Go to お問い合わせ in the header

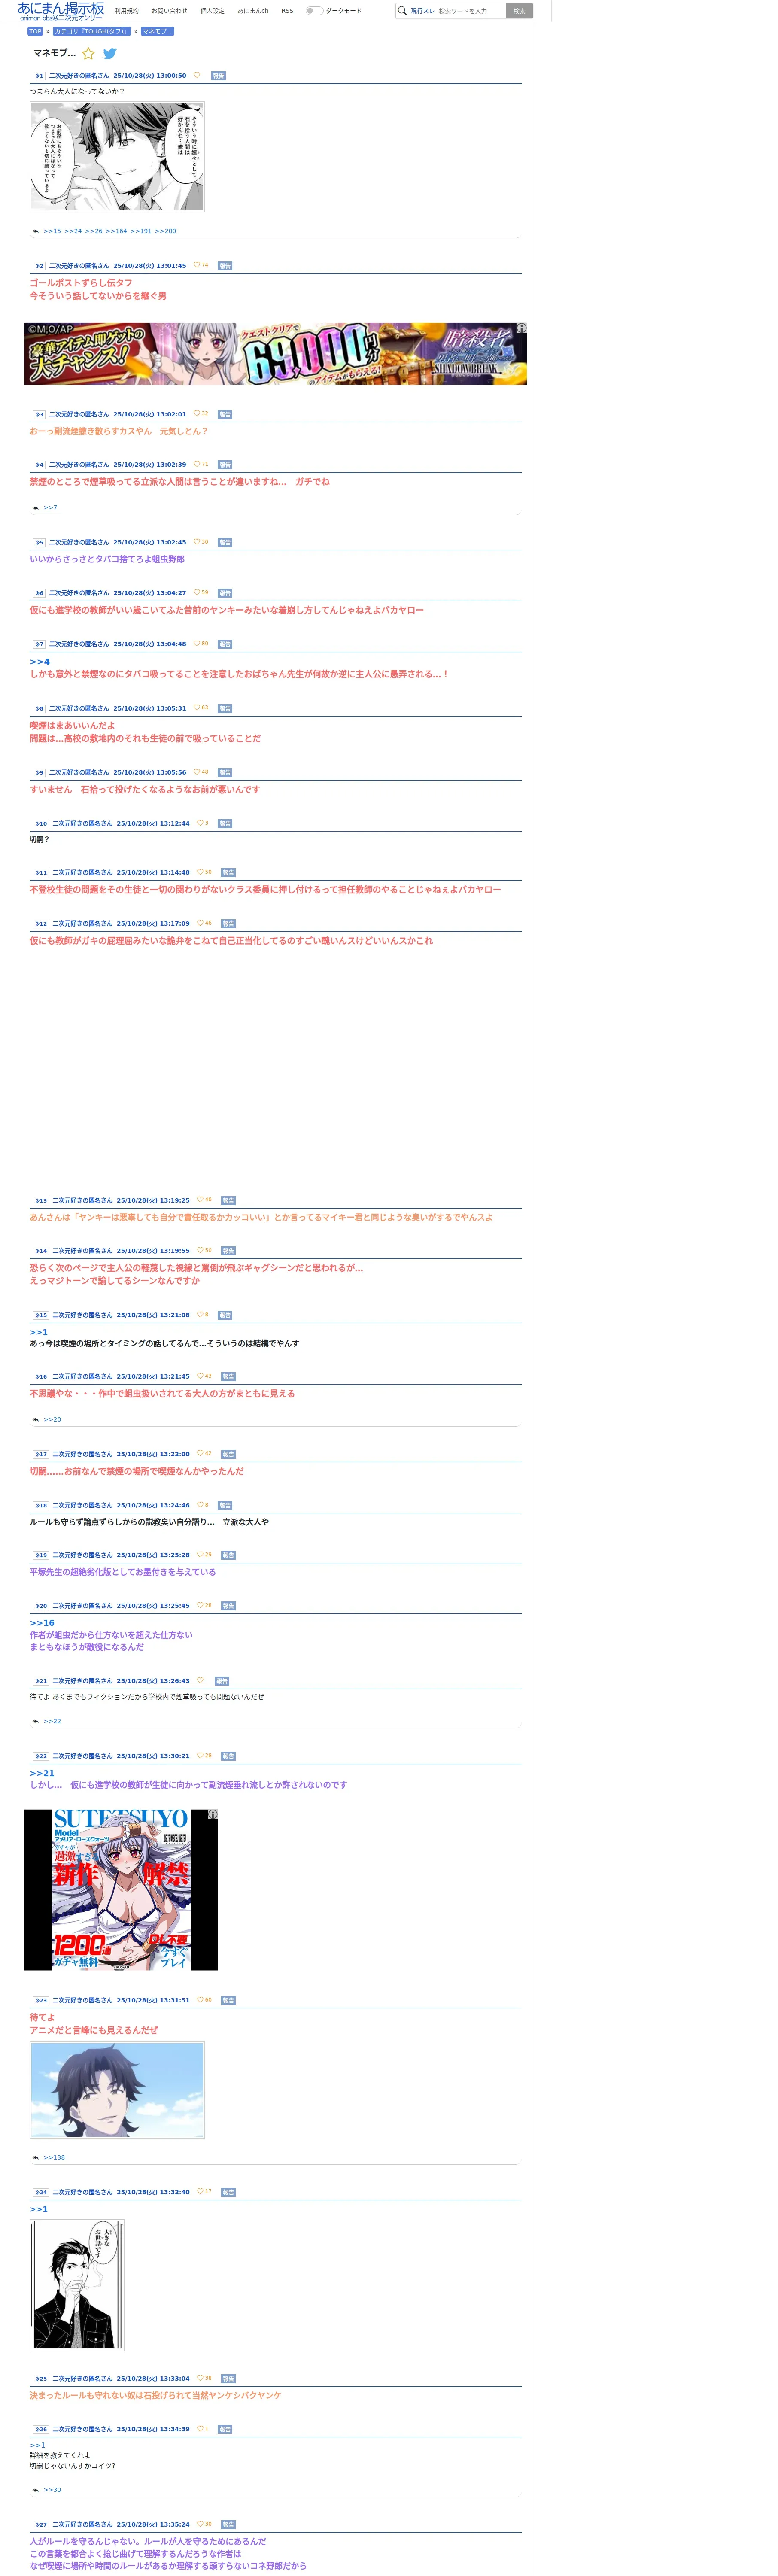coord(169,11)
